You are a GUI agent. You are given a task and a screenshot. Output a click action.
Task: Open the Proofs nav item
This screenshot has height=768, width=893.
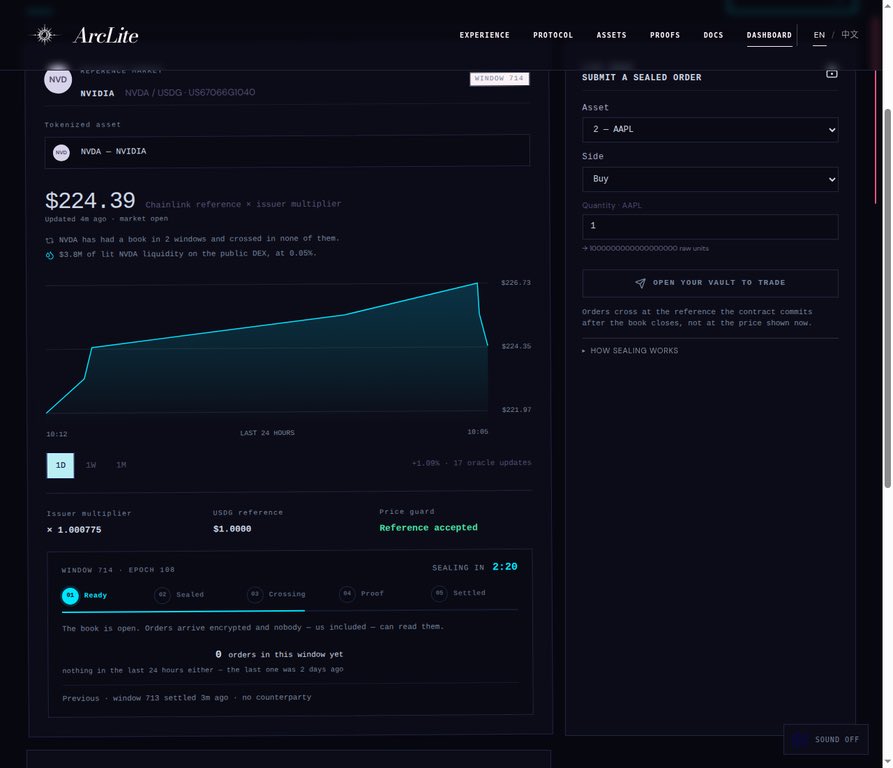[665, 35]
